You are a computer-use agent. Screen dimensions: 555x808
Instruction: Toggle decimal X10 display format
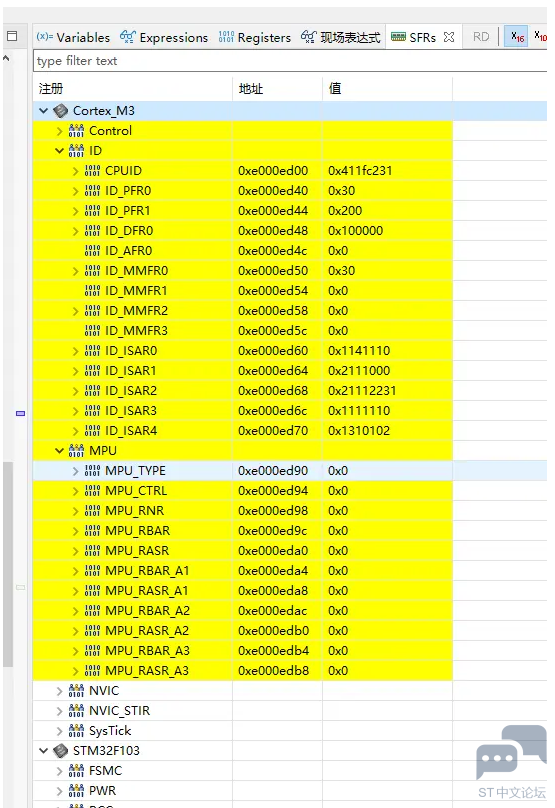[x=540, y=37]
